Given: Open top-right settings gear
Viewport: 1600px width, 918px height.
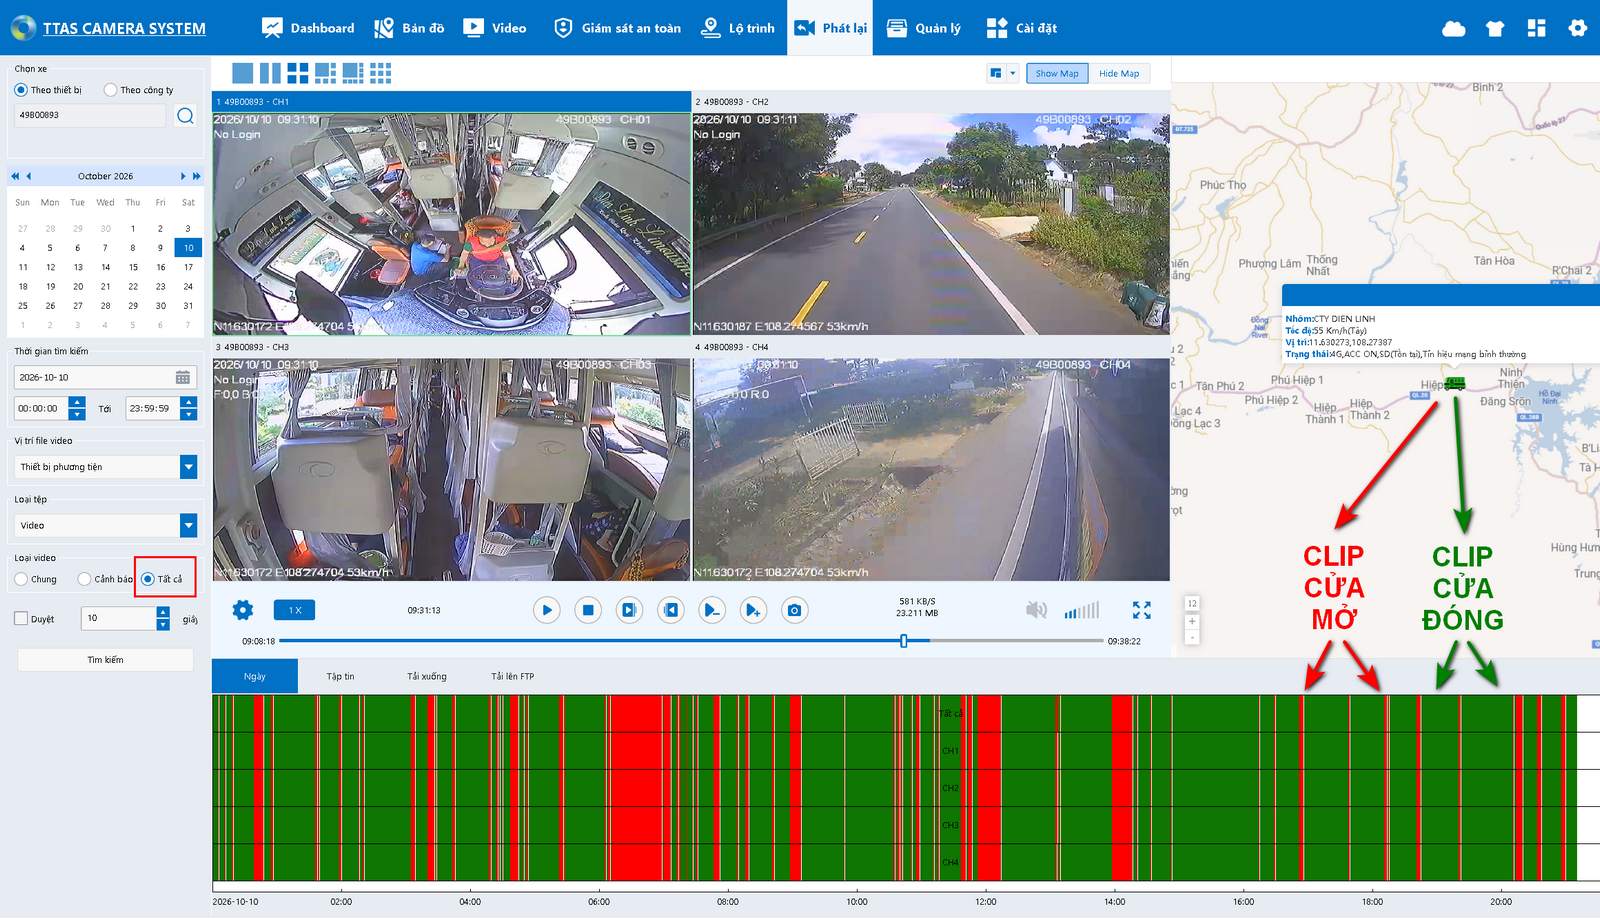Looking at the screenshot, I should pos(1578,28).
